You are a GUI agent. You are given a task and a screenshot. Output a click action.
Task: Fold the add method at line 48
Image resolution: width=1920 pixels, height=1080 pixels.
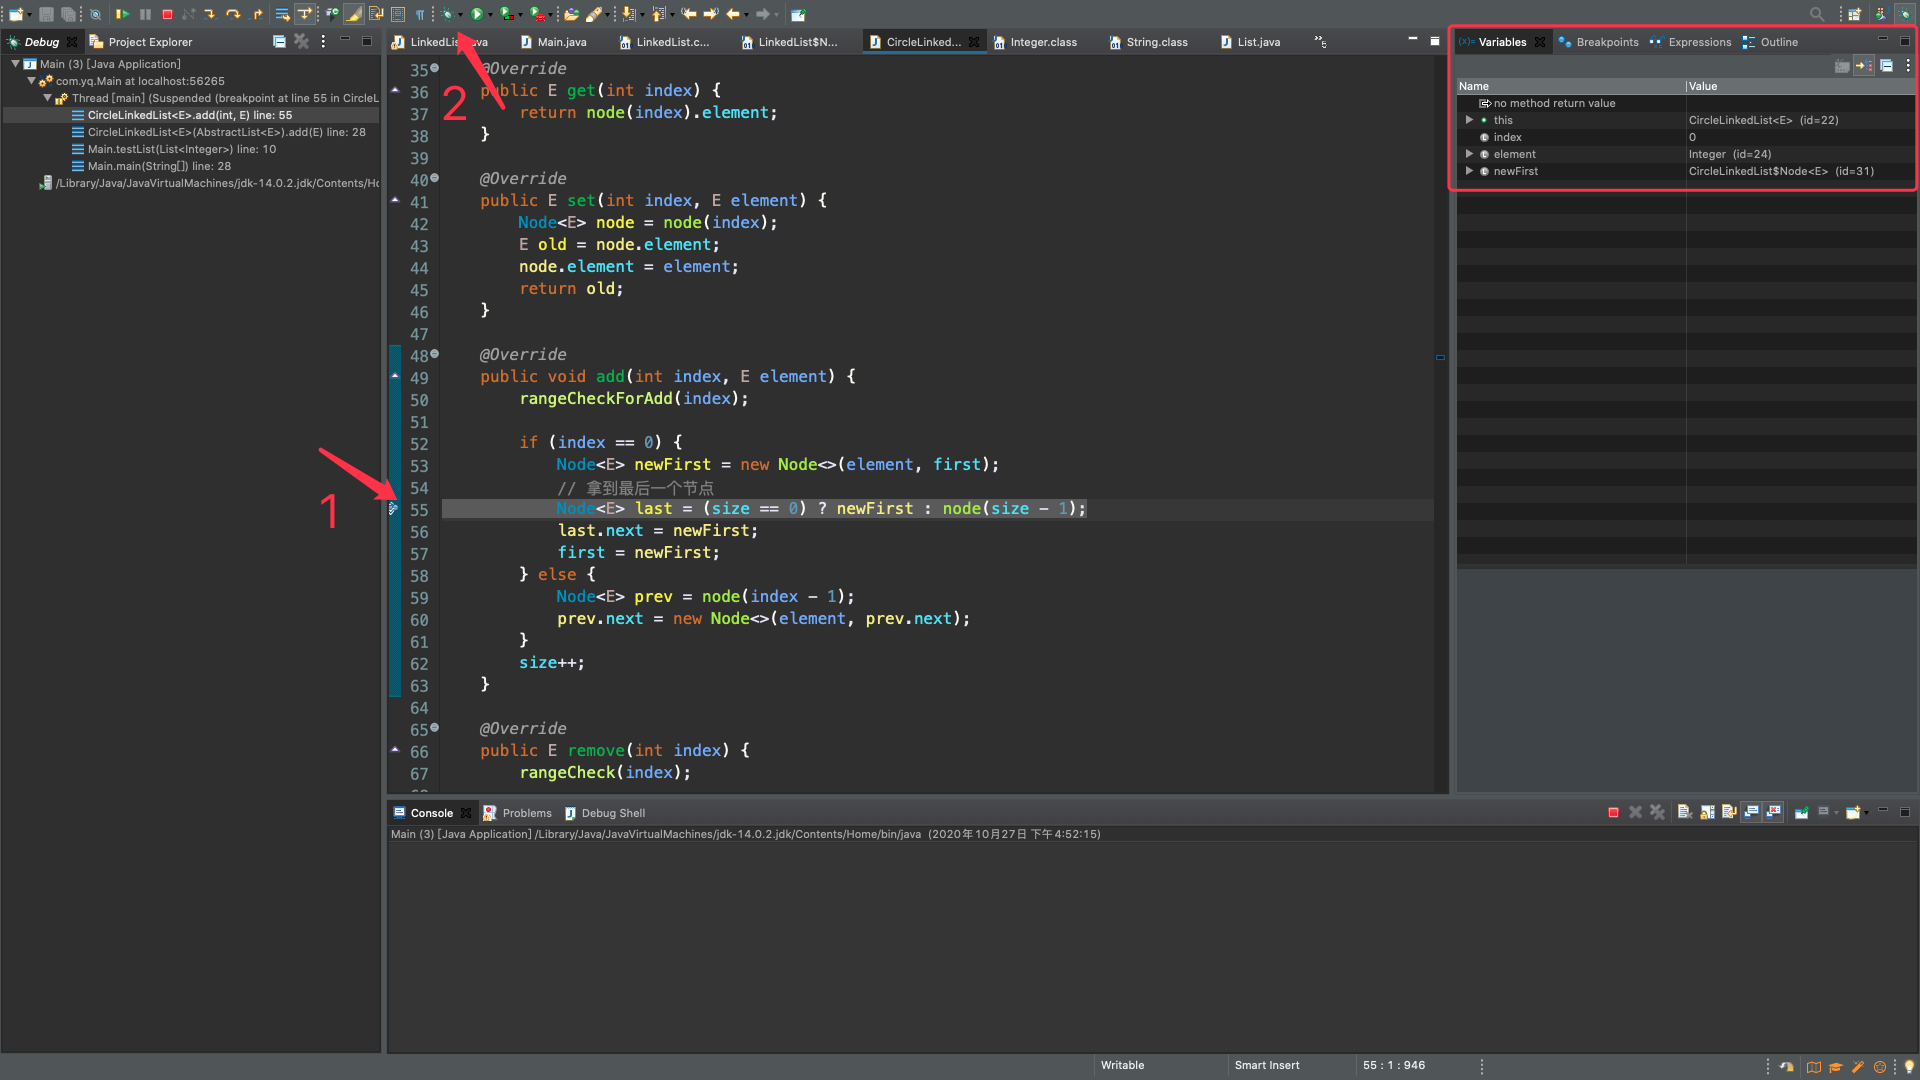coord(434,354)
